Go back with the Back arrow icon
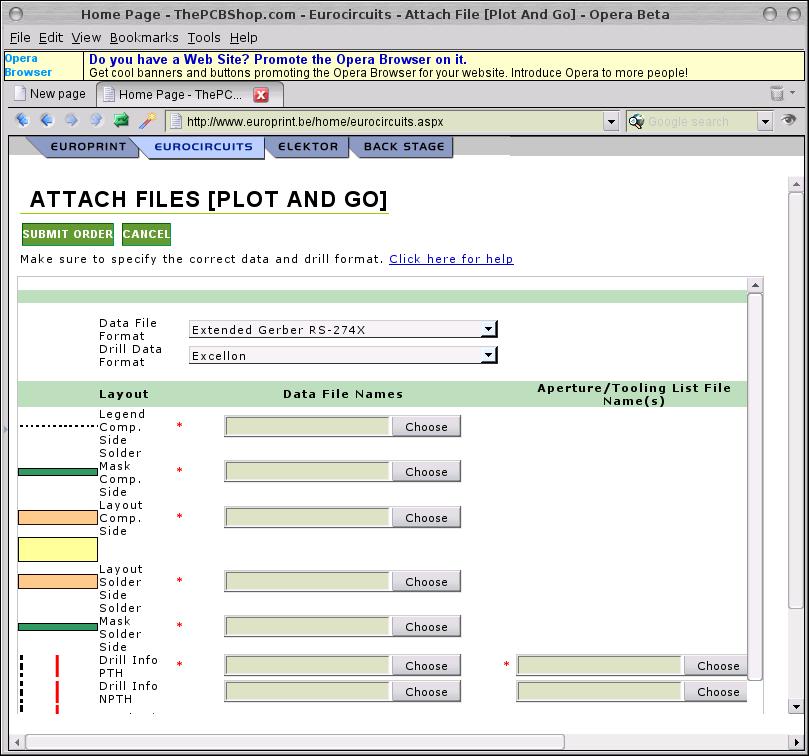 (x=47, y=121)
